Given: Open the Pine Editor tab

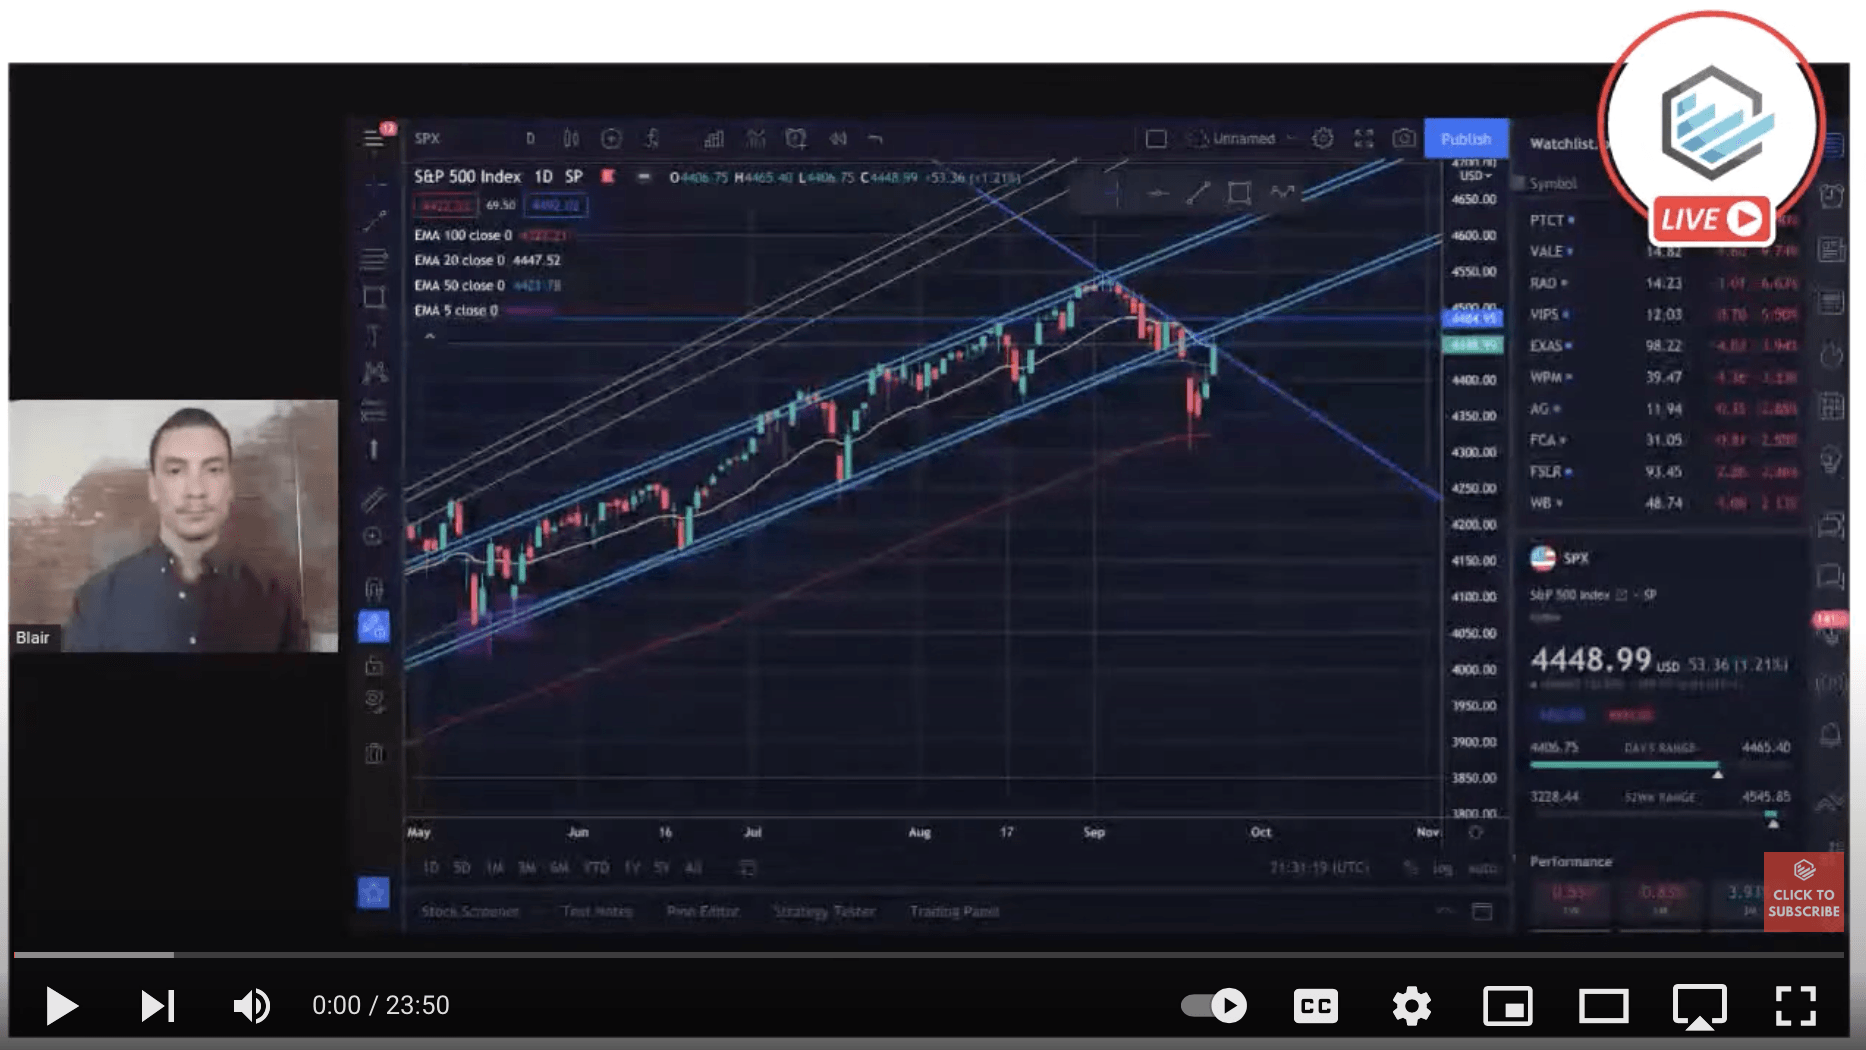Looking at the screenshot, I should (702, 911).
